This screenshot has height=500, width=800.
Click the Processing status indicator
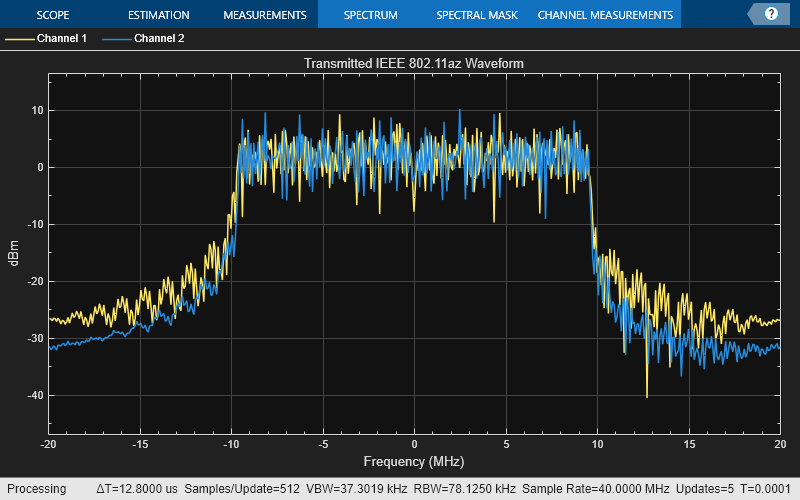click(36, 489)
